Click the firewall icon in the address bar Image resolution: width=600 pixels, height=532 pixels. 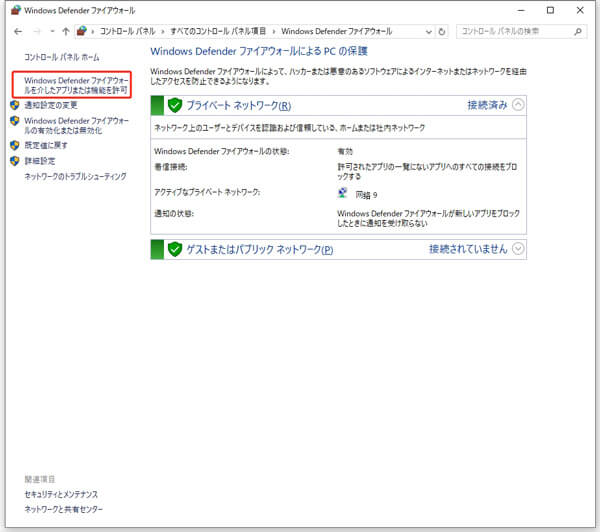[x=82, y=31]
